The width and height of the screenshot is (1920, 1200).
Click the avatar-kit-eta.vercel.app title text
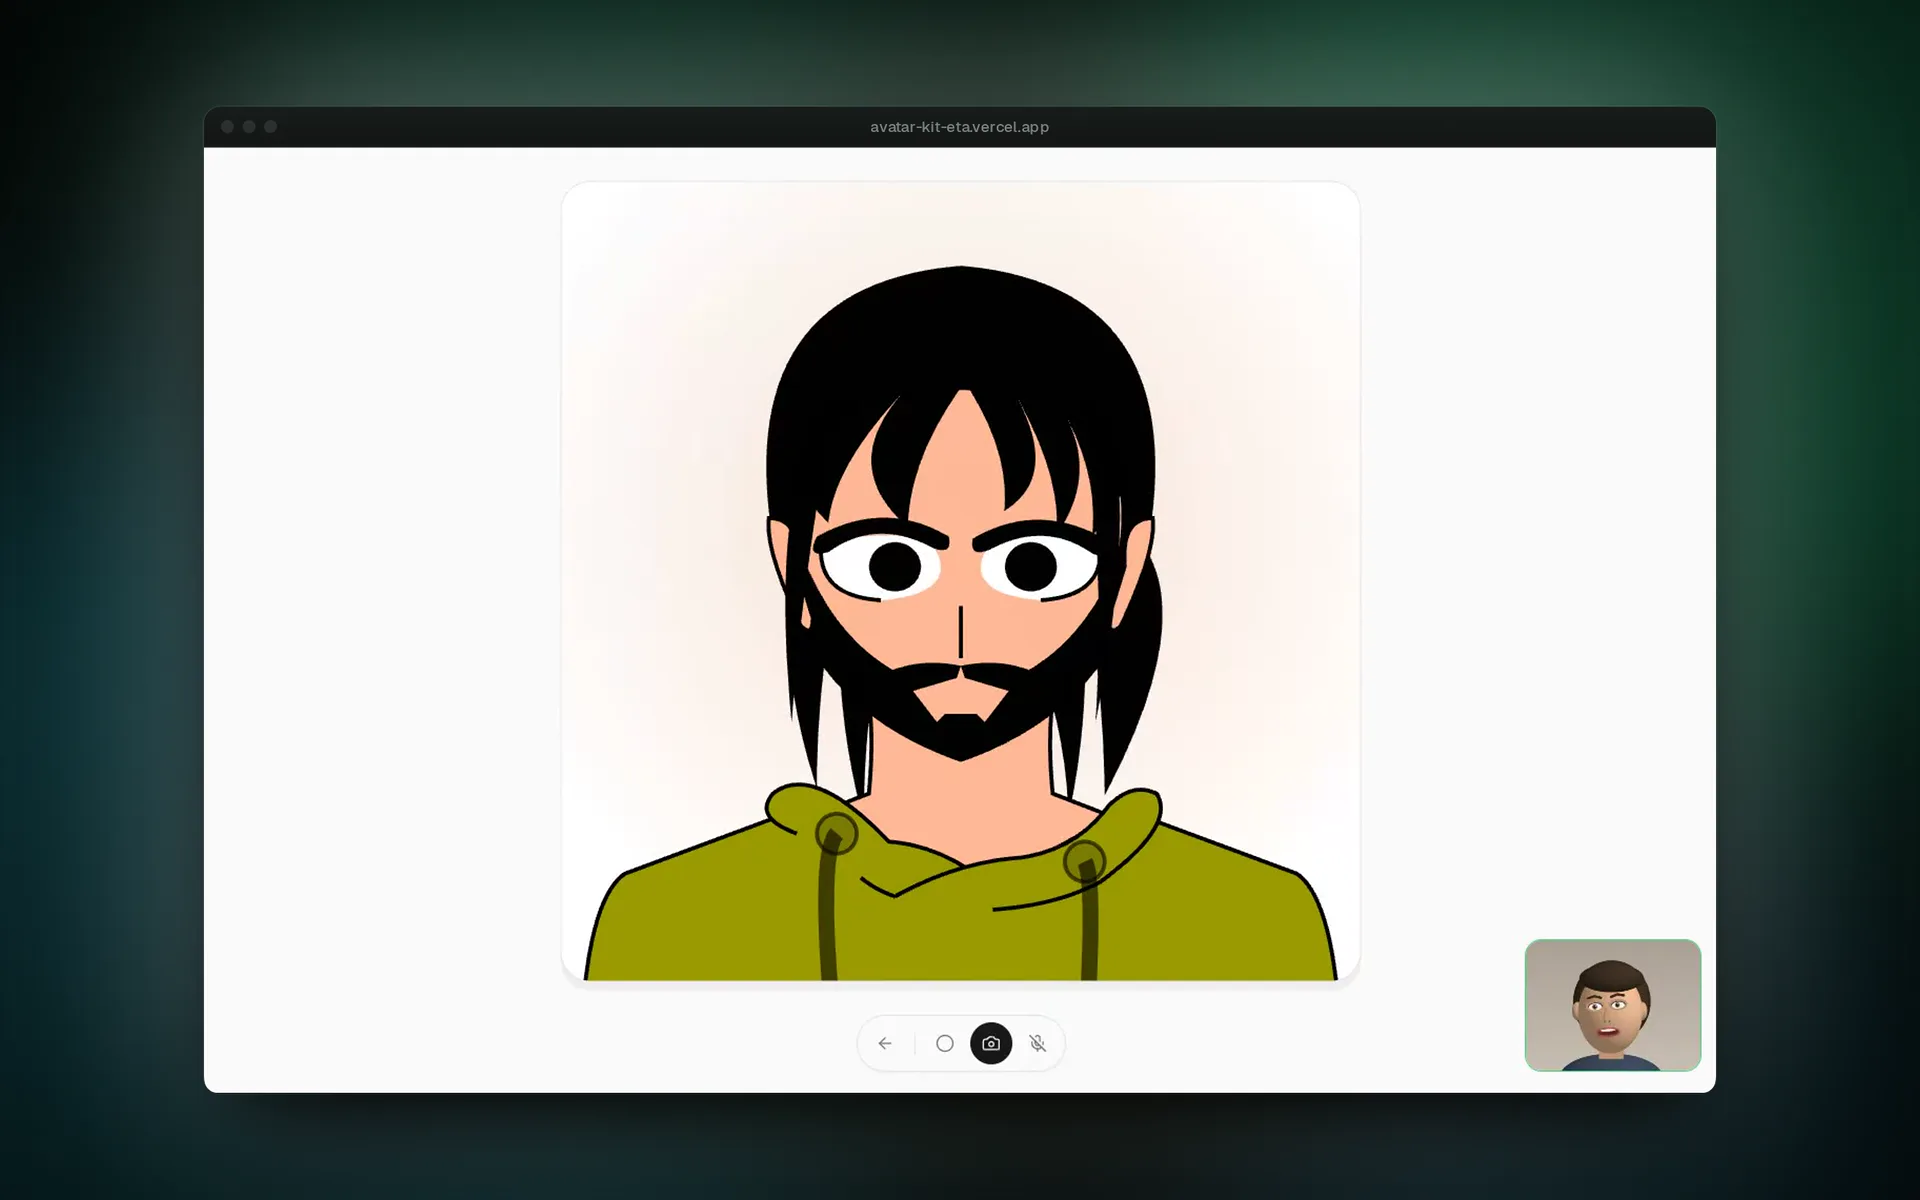pyautogui.click(x=959, y=127)
